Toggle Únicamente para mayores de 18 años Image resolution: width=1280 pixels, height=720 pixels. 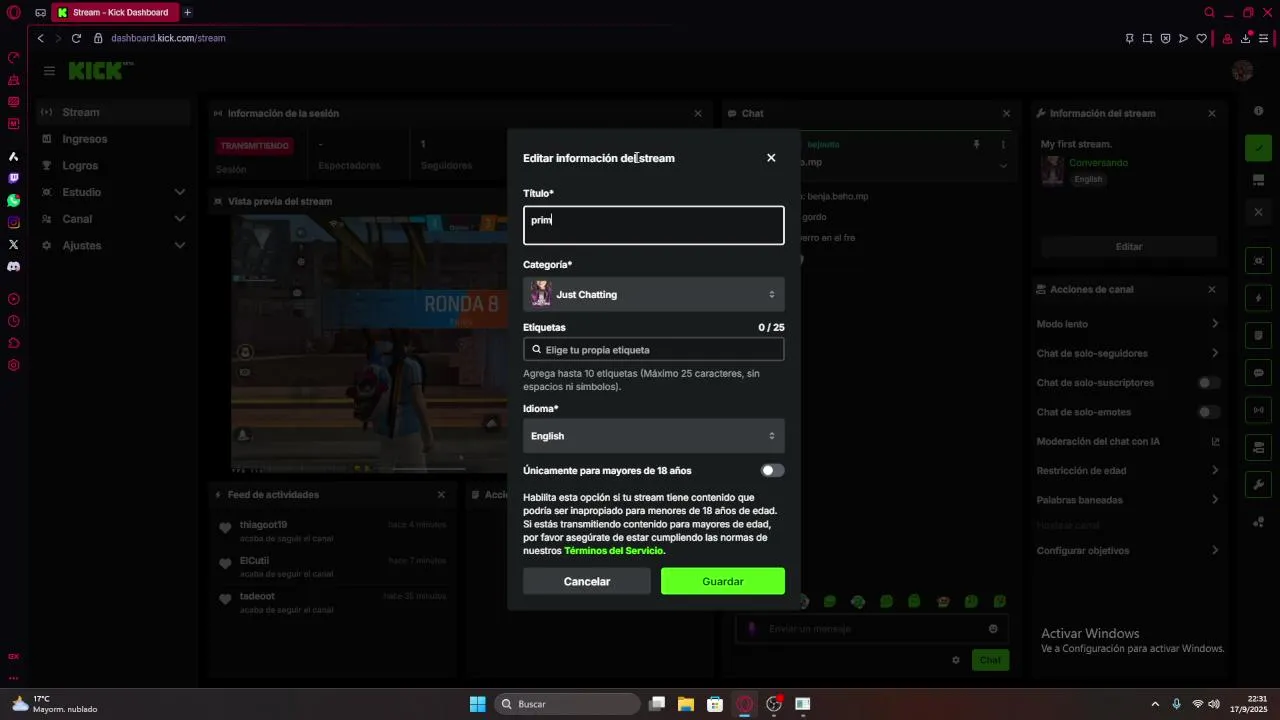click(x=772, y=470)
